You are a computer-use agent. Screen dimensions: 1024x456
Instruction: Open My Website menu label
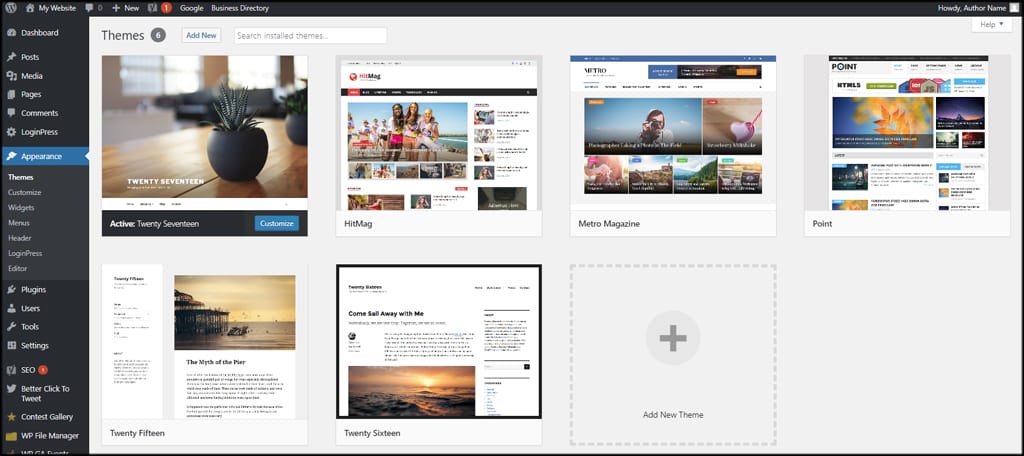click(57, 8)
